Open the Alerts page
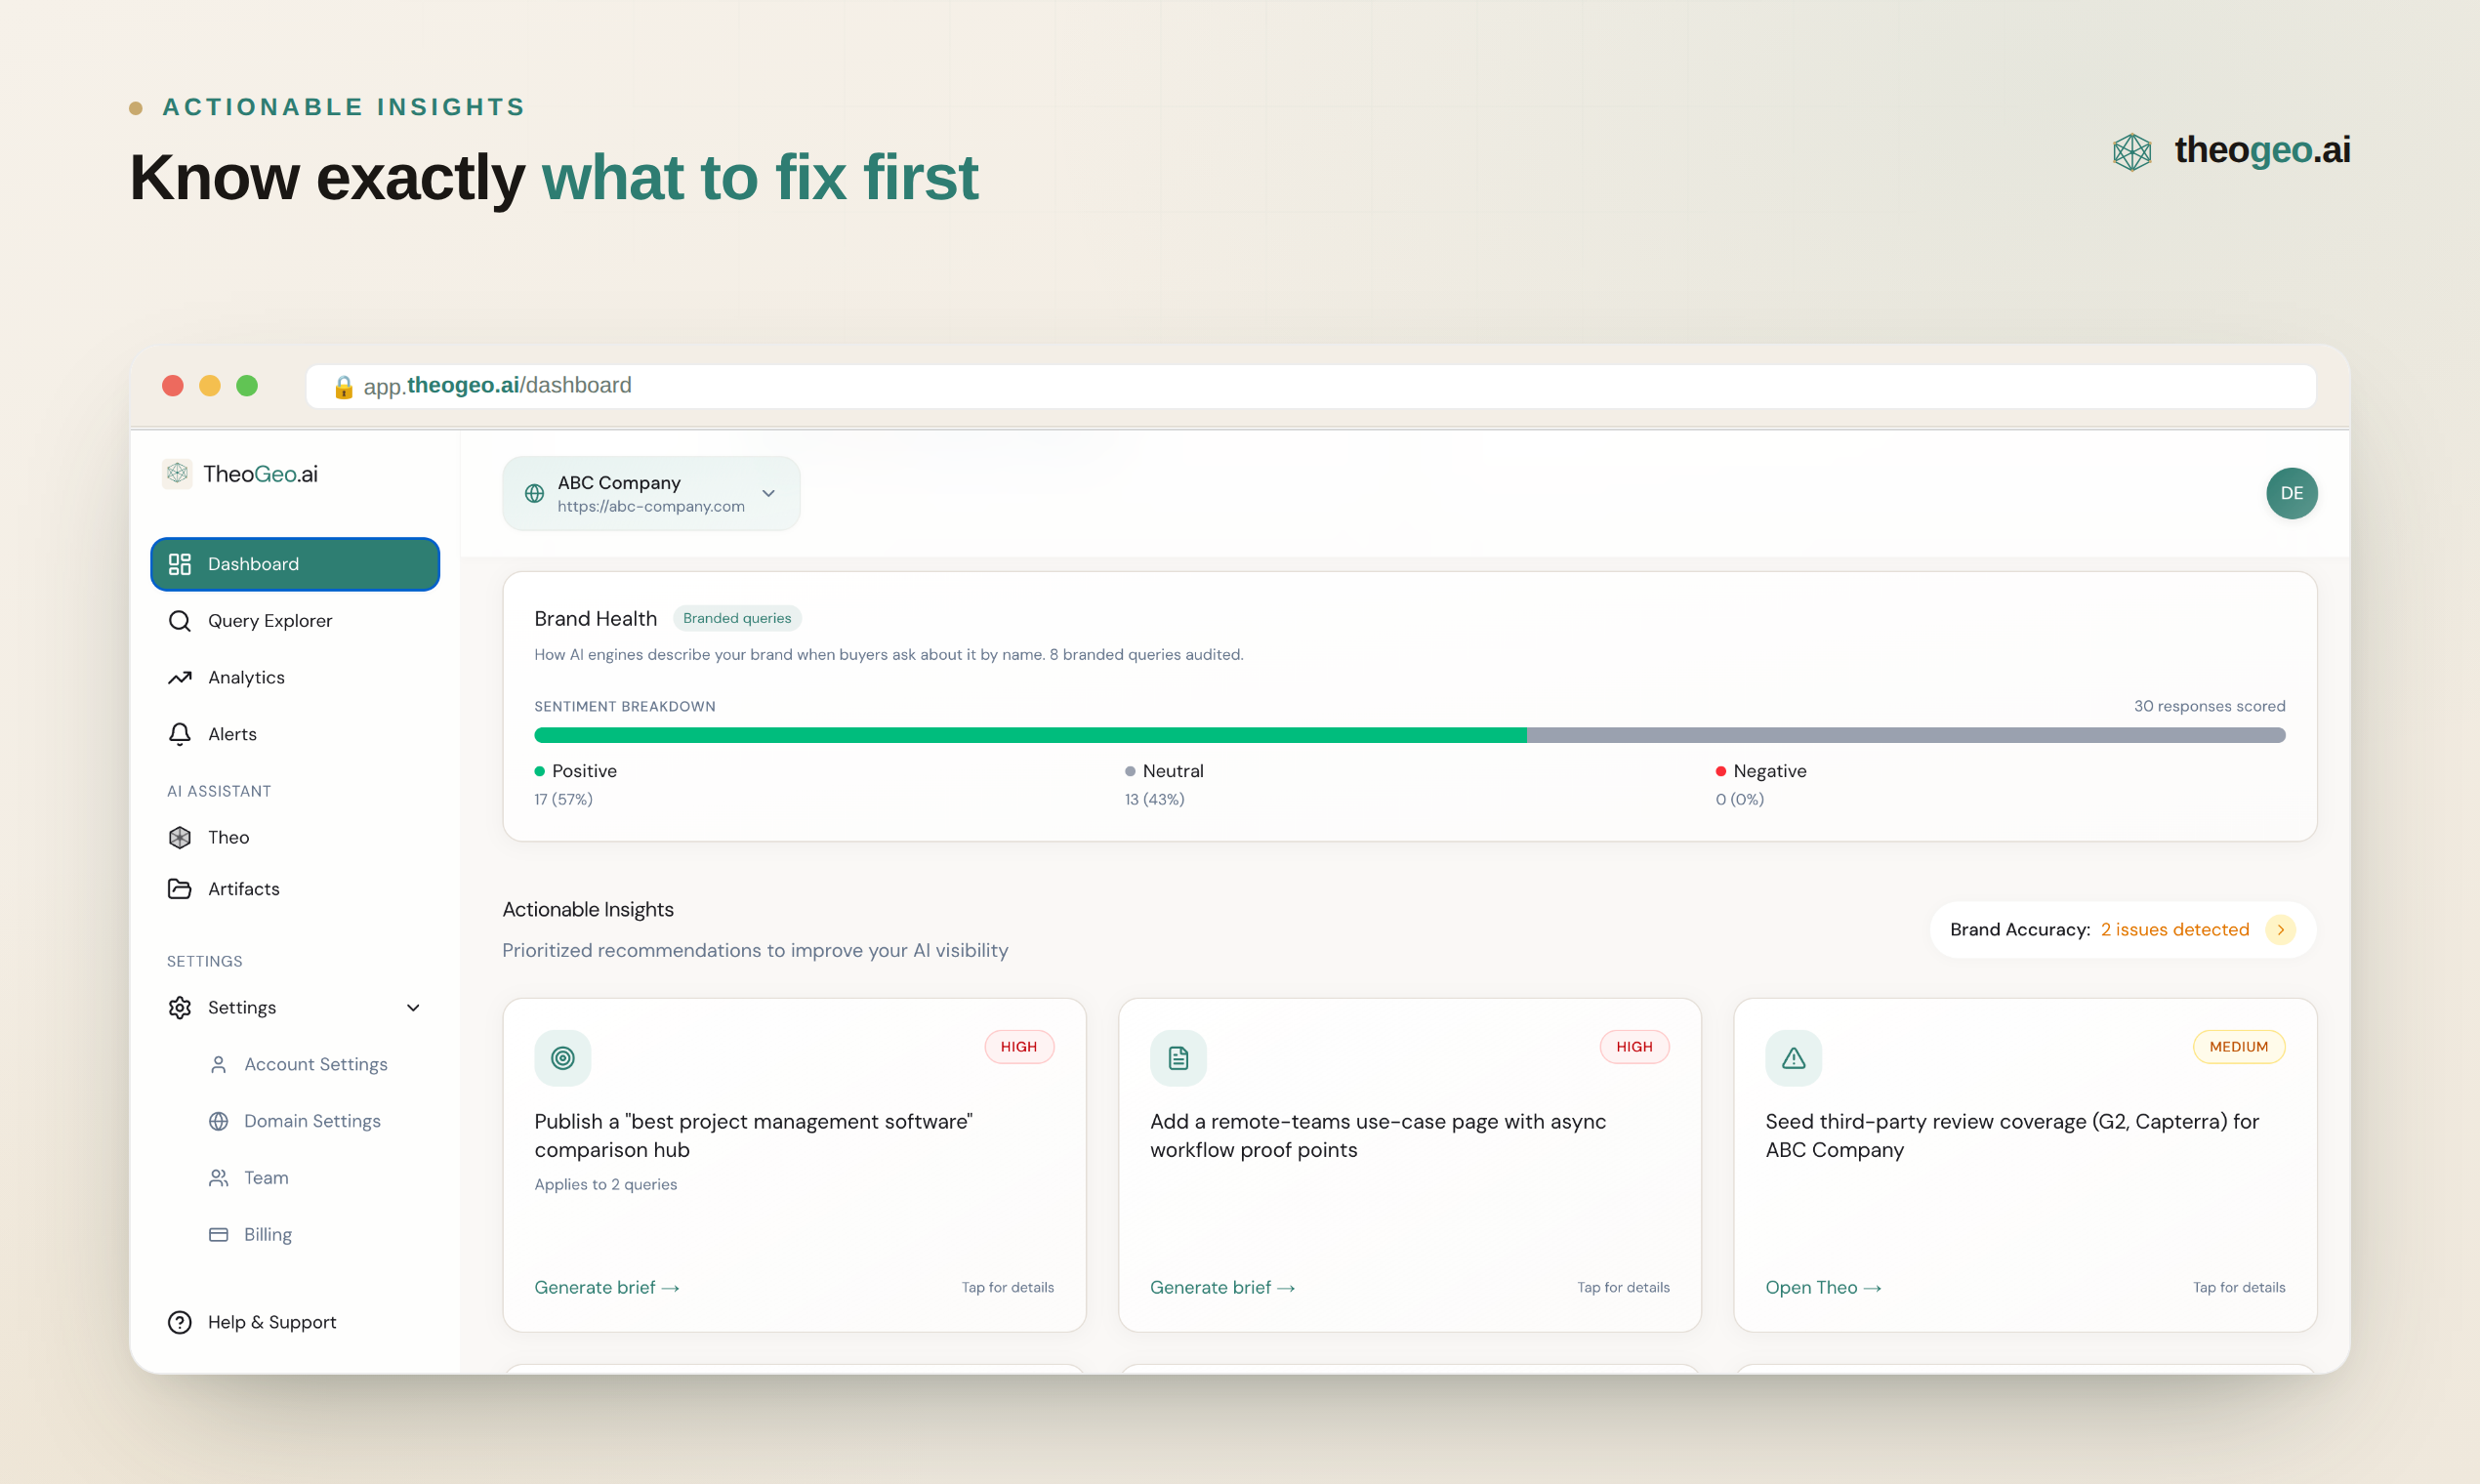Viewport: 2480px width, 1484px height. [295, 734]
